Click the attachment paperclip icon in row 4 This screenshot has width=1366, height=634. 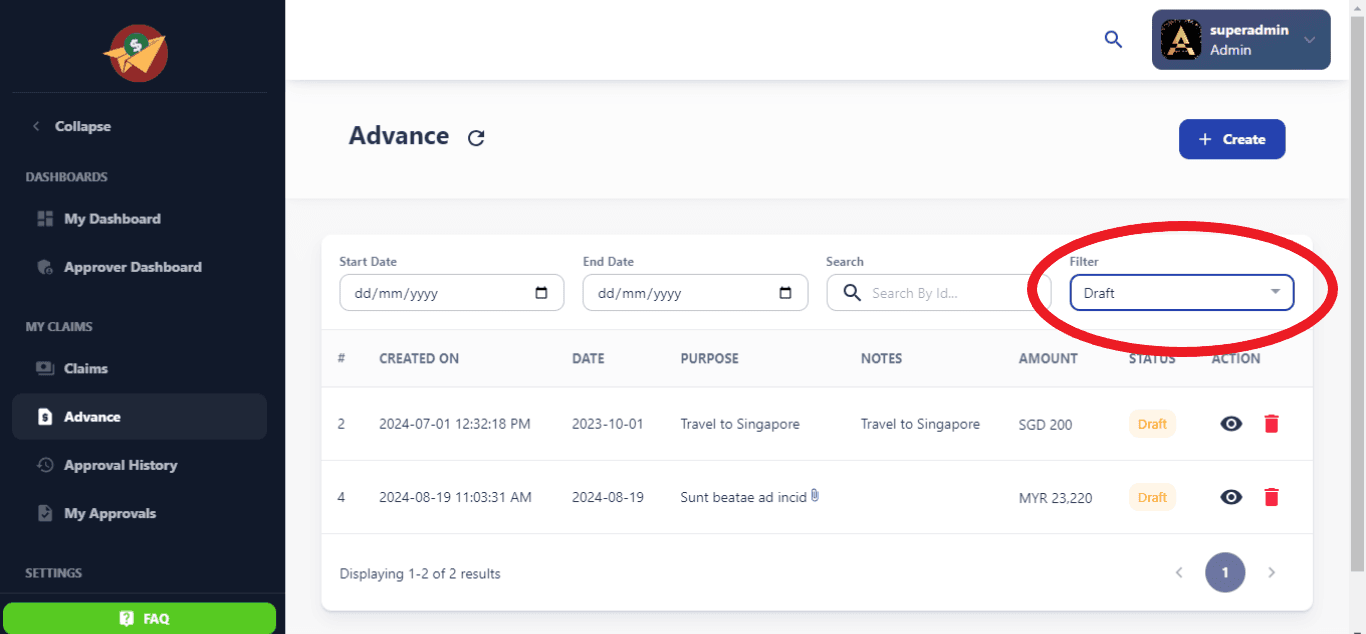point(815,496)
